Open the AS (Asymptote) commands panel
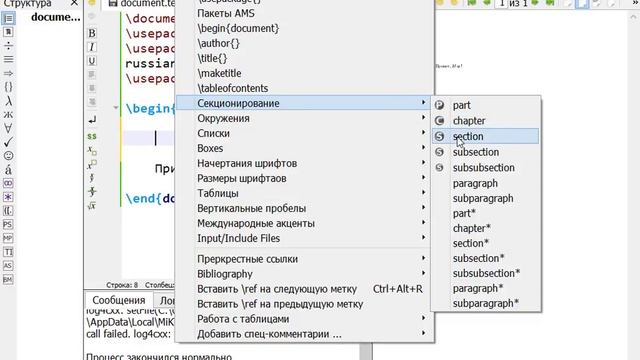 click(x=8, y=266)
